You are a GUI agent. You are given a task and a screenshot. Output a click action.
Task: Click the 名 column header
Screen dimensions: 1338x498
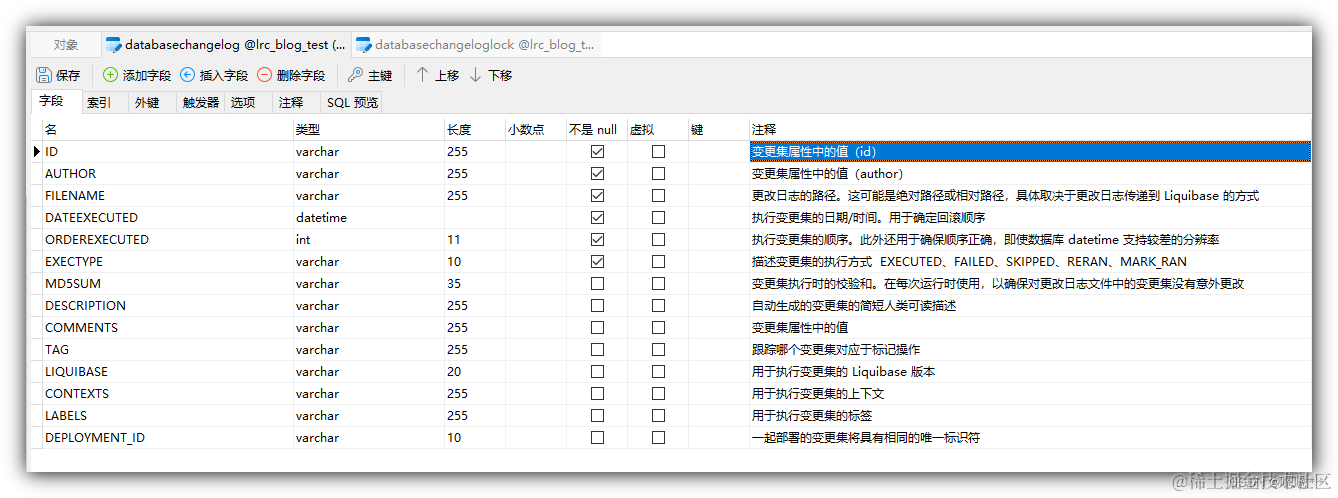point(167,130)
